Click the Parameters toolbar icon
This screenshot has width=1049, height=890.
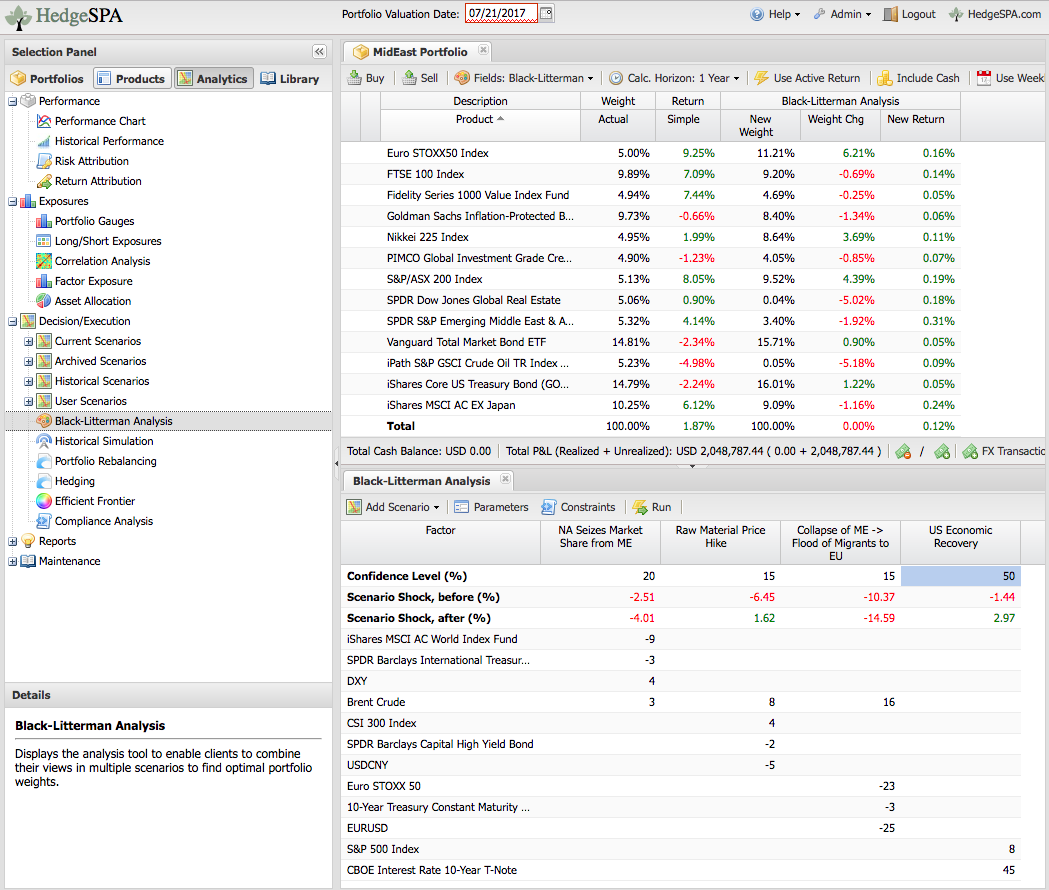462,507
